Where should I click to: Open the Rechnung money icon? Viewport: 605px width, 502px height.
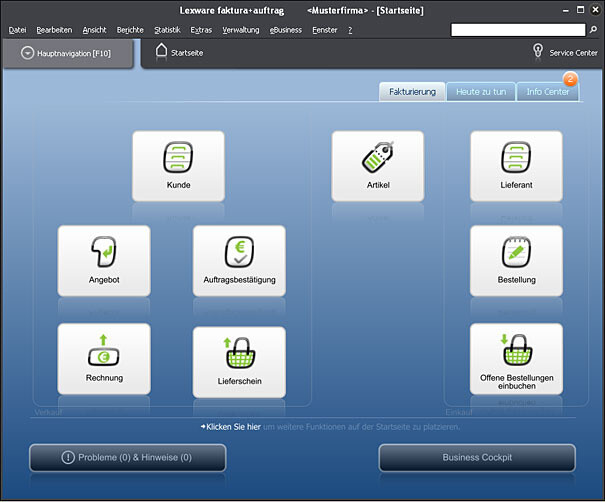click(104, 350)
